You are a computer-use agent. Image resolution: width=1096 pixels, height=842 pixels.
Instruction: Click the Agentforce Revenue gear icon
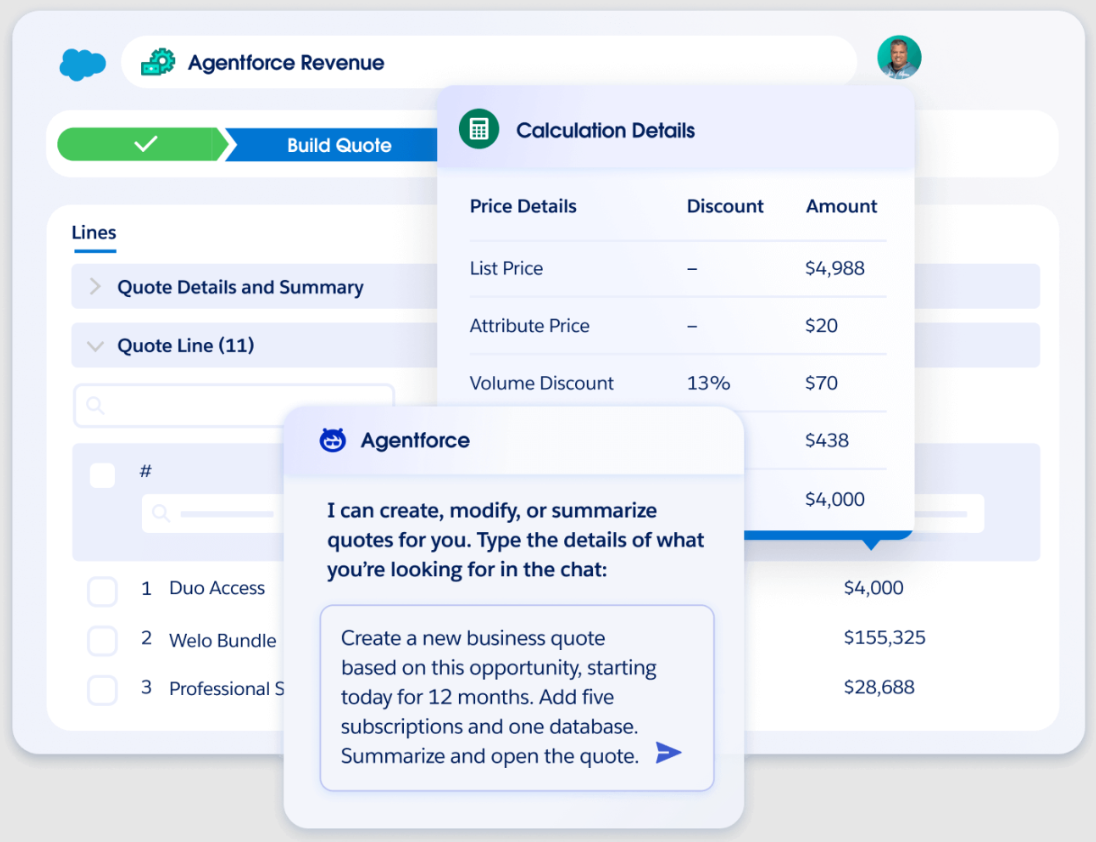158,62
